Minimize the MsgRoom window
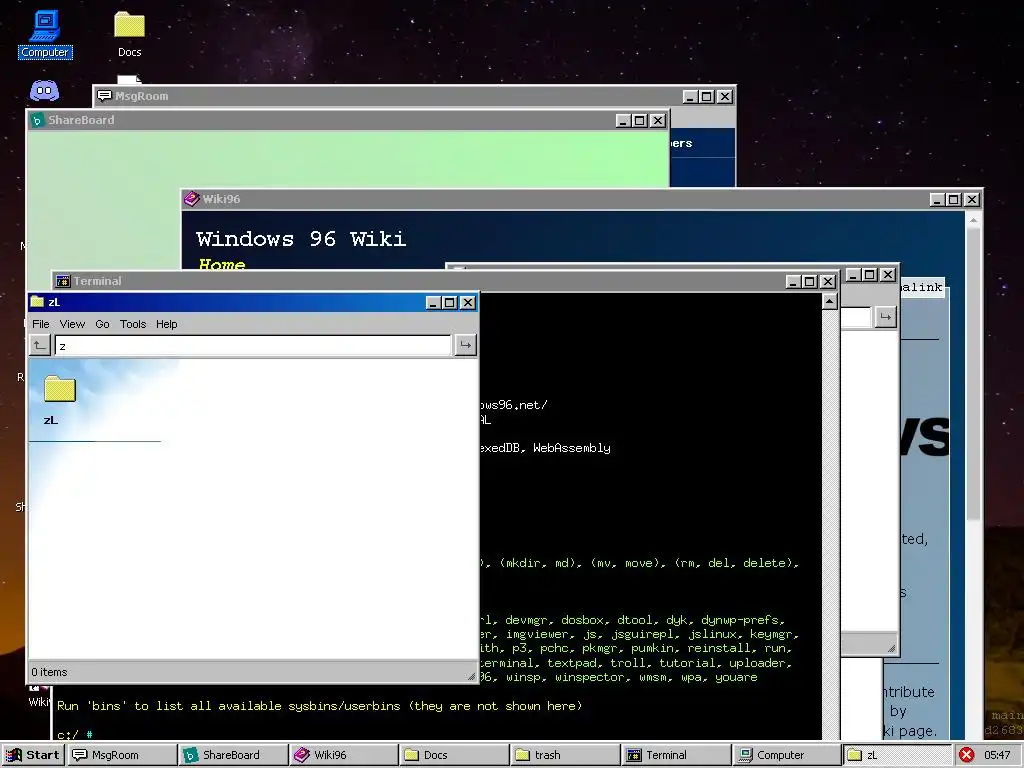 [x=690, y=96]
